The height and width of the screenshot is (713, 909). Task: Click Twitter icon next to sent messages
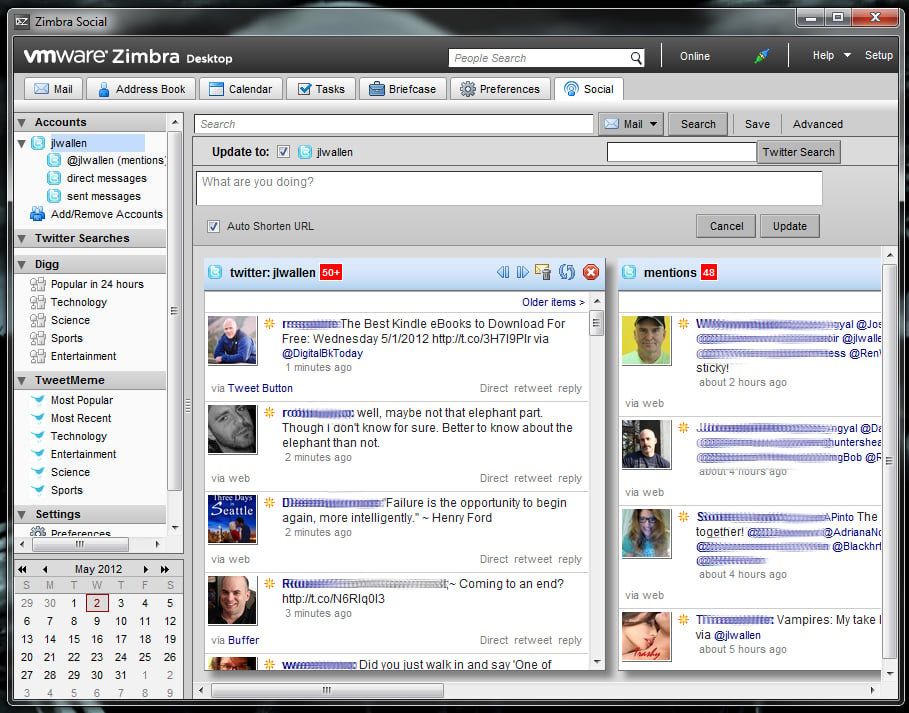point(54,196)
